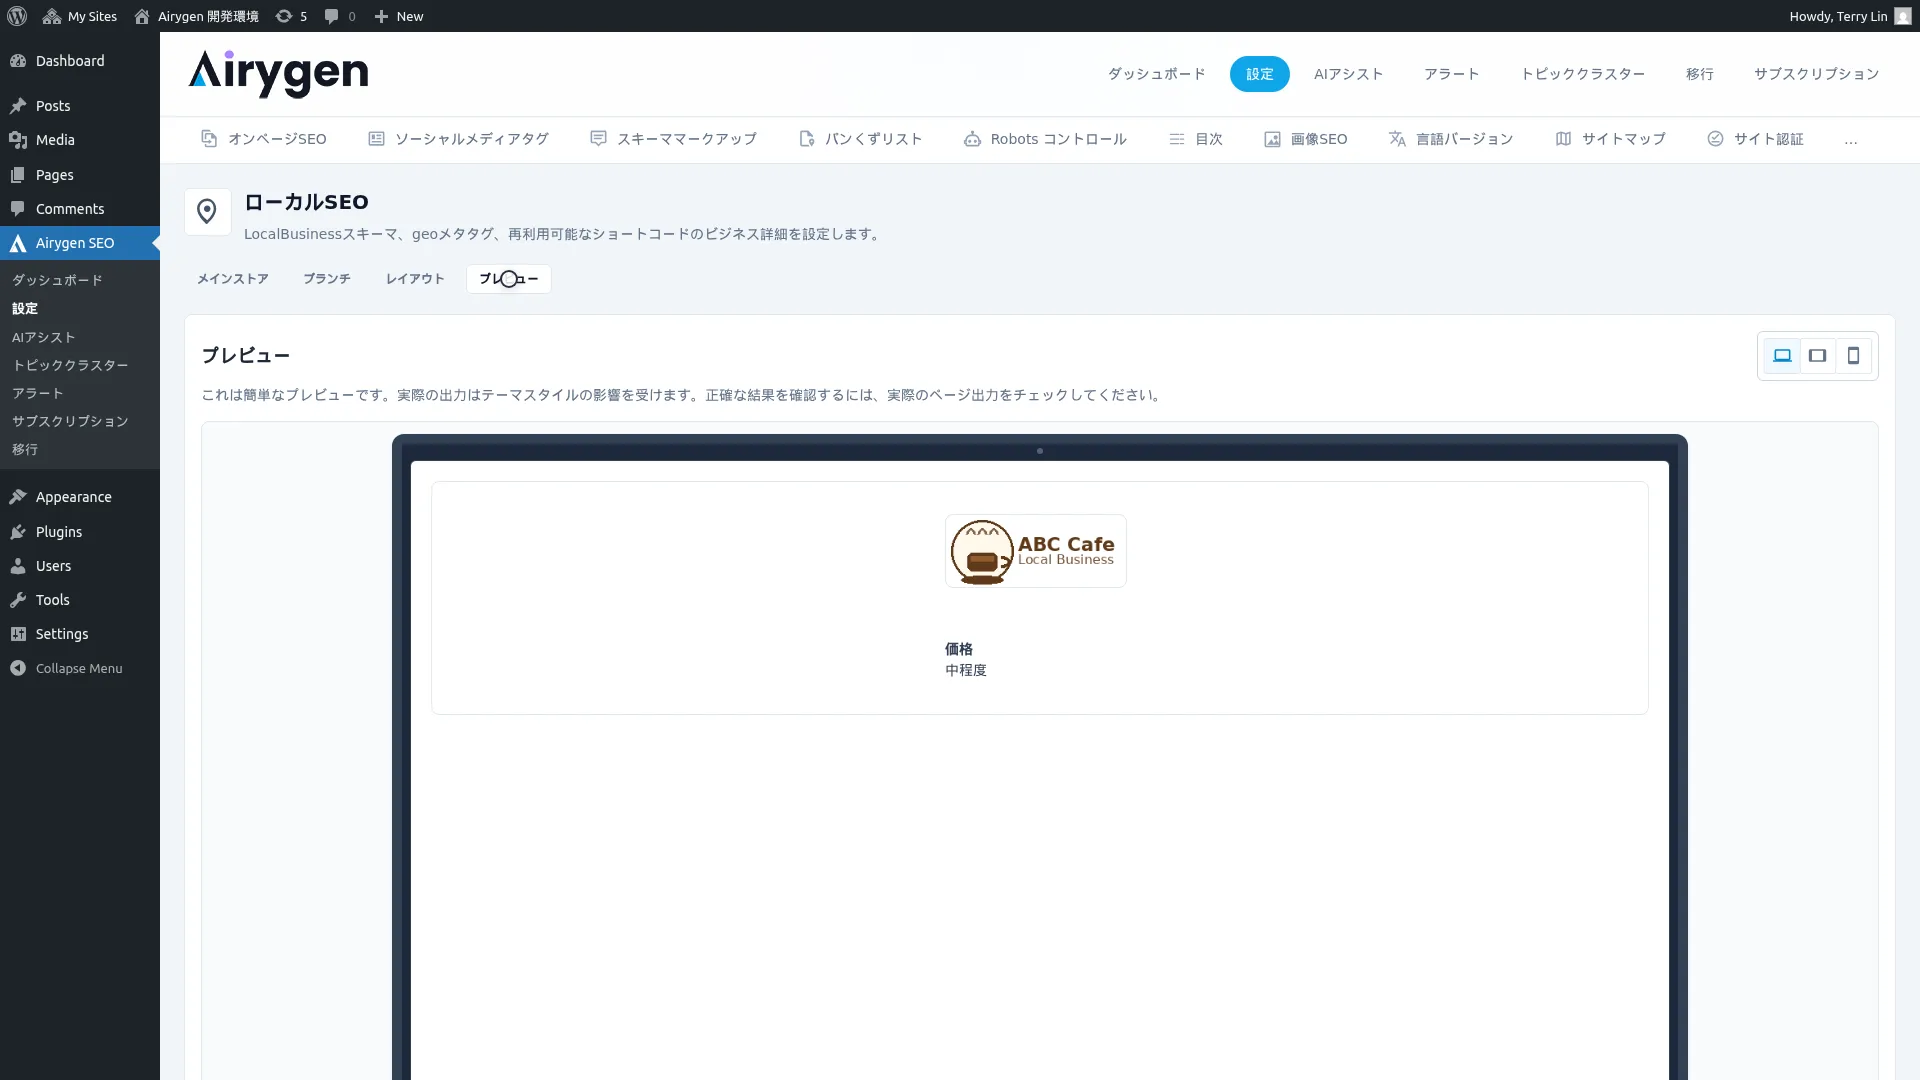The width and height of the screenshot is (1920, 1080).
Task: Open the トピッククラスター sidebar submenu
Action: pos(70,365)
